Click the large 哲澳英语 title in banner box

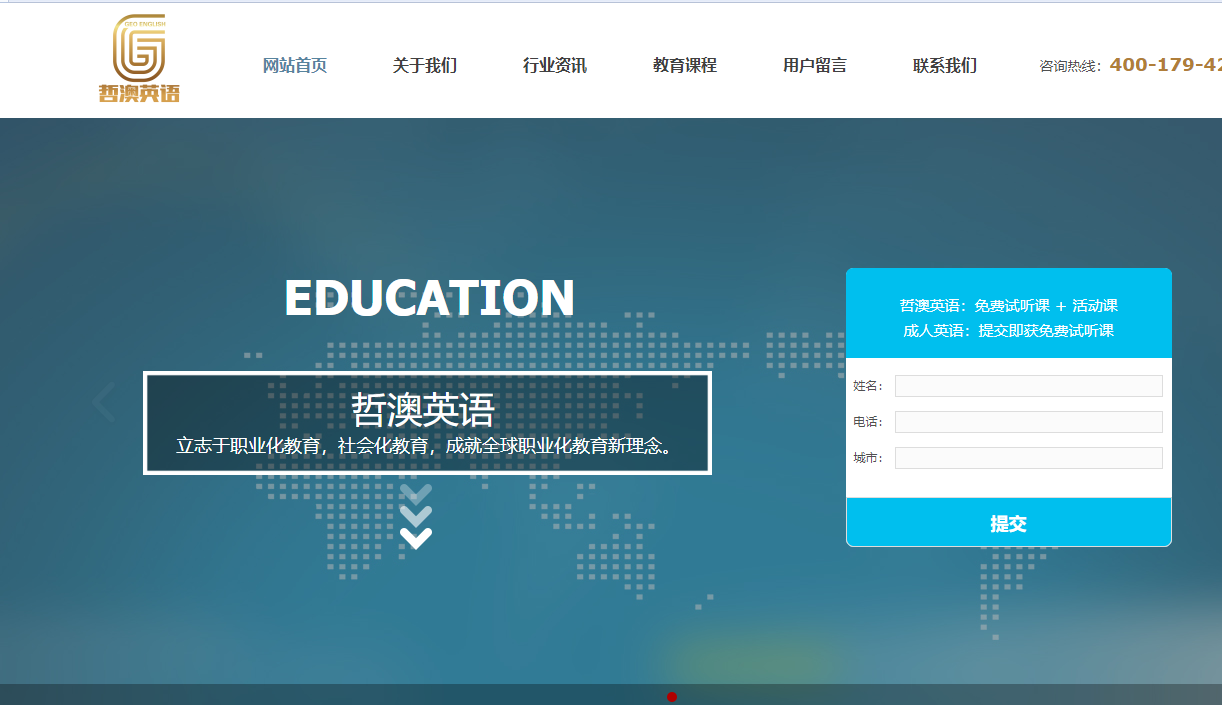pyautogui.click(x=423, y=410)
